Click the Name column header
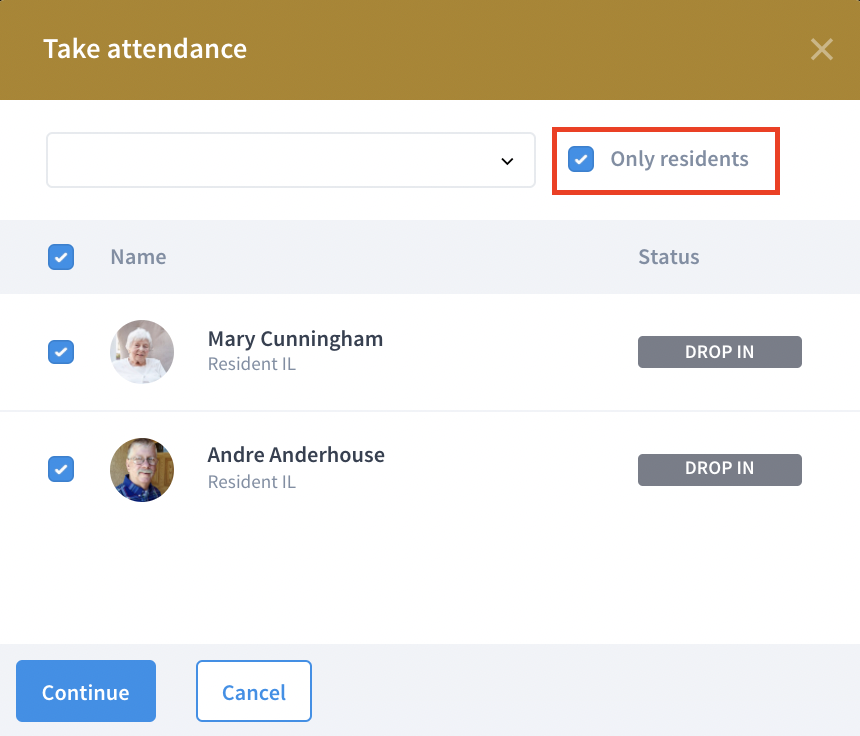This screenshot has width=860, height=736. click(x=138, y=257)
